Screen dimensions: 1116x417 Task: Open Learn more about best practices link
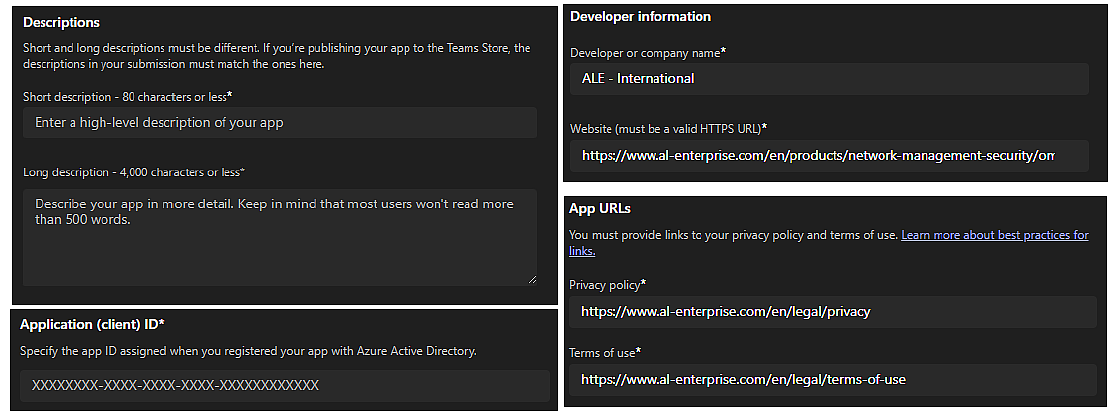click(994, 235)
